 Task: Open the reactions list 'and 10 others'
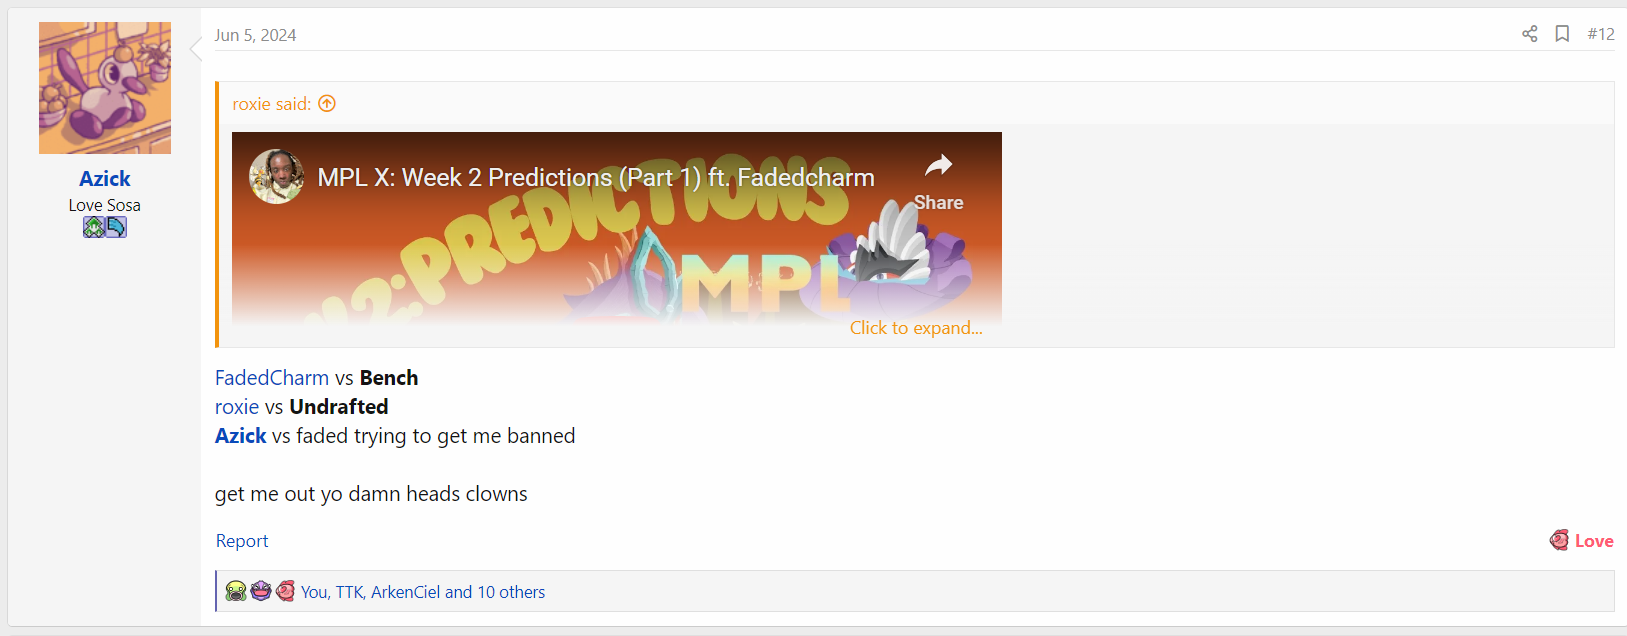coord(495,592)
